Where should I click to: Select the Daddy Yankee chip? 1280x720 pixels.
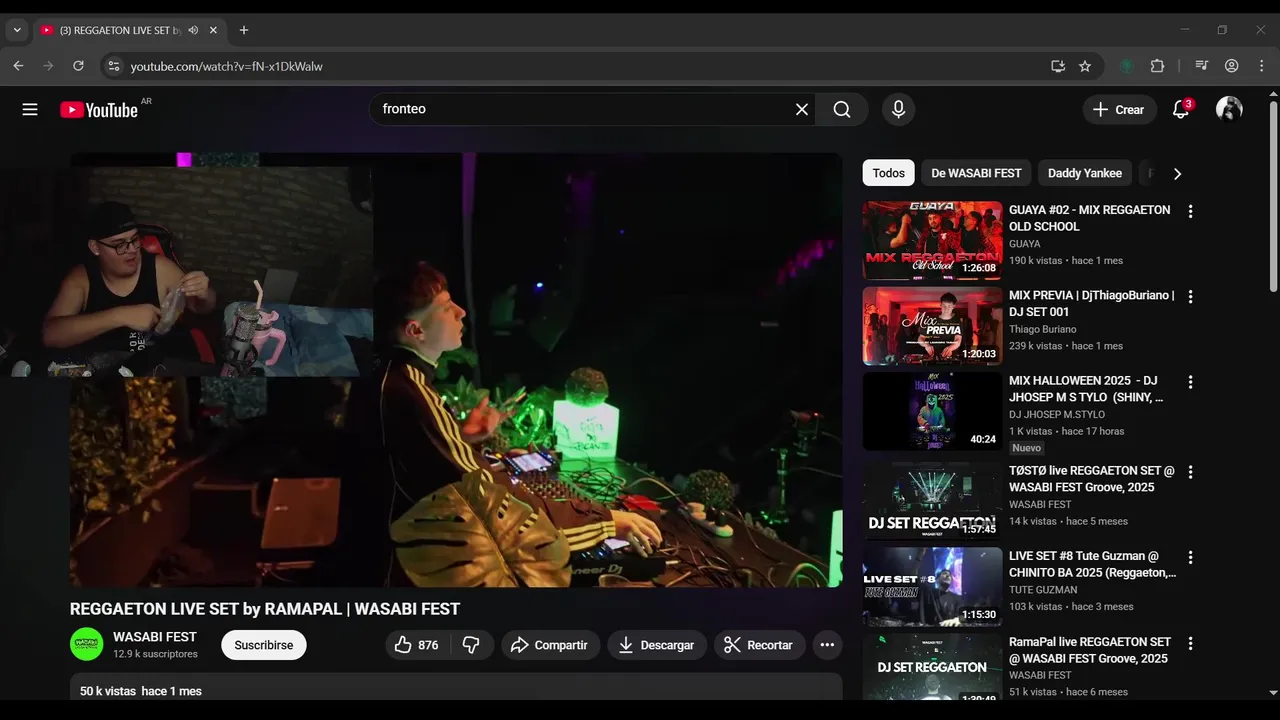pyautogui.click(x=1085, y=173)
